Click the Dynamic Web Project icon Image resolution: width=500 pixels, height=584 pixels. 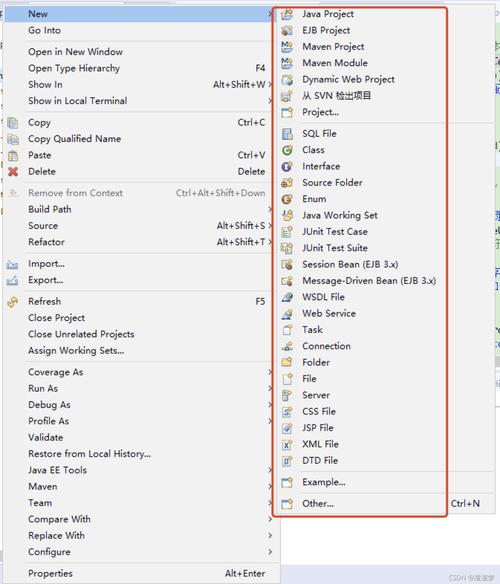tap(287, 80)
